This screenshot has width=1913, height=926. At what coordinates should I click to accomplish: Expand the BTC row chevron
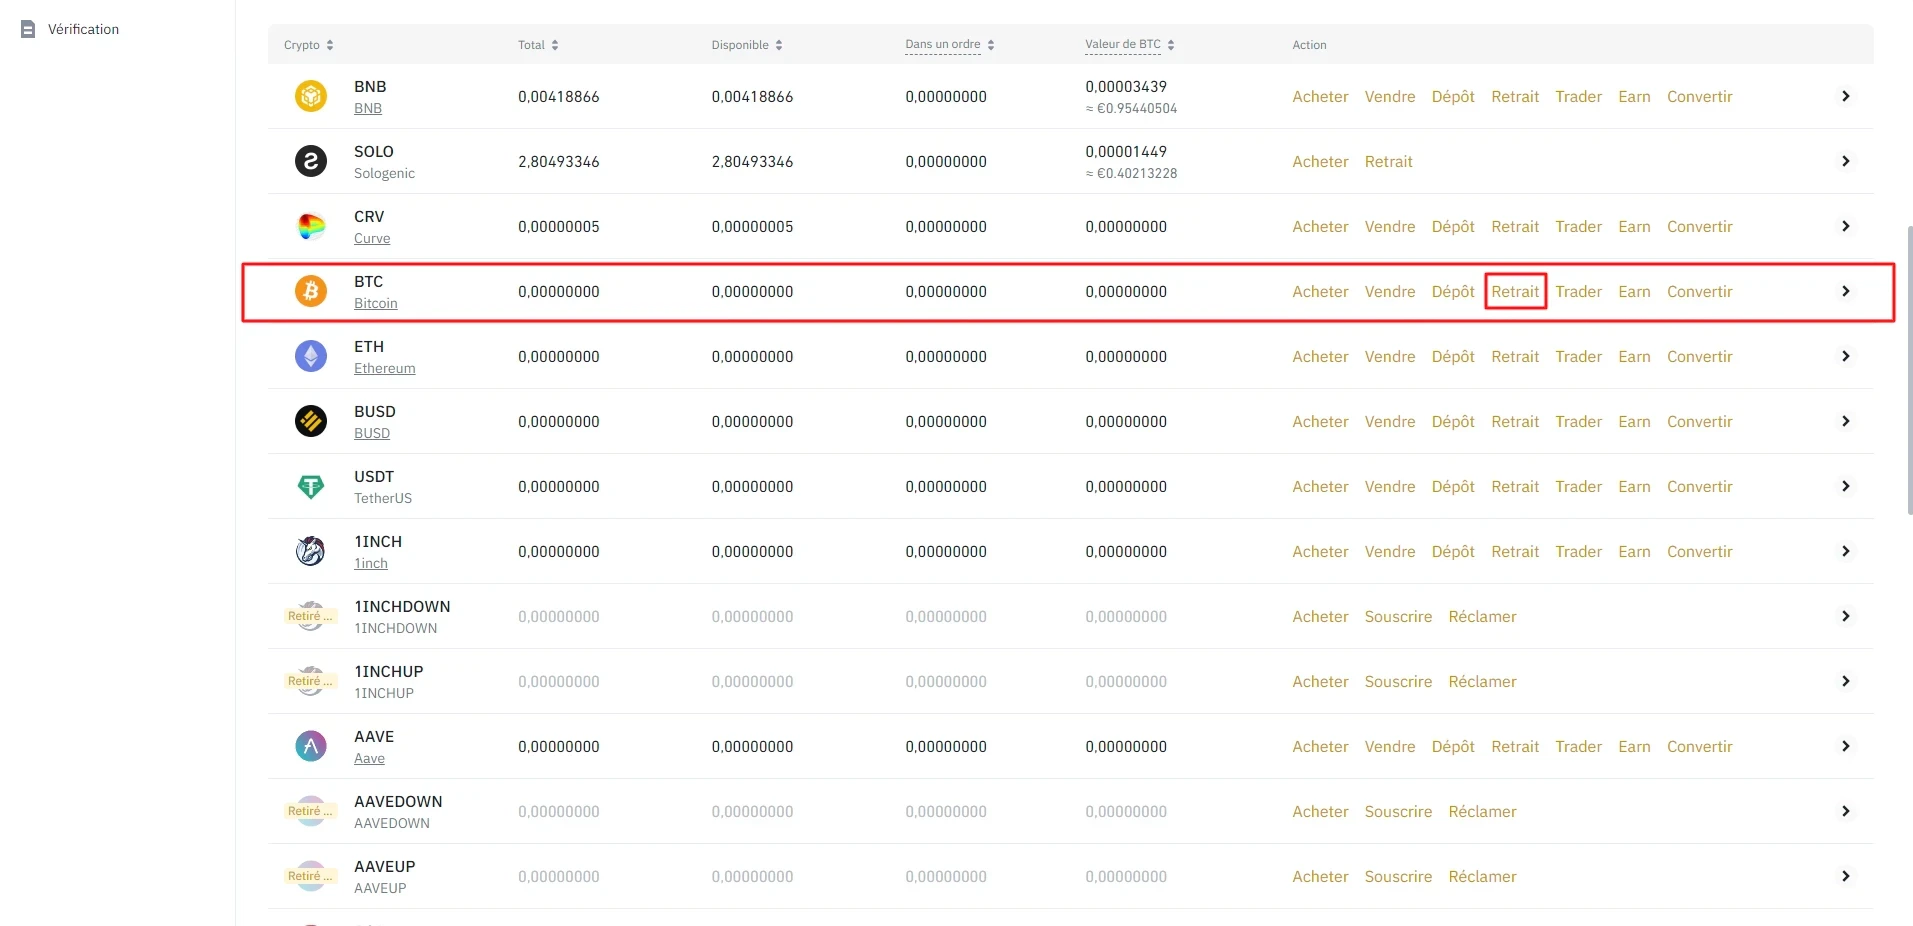point(1846,291)
